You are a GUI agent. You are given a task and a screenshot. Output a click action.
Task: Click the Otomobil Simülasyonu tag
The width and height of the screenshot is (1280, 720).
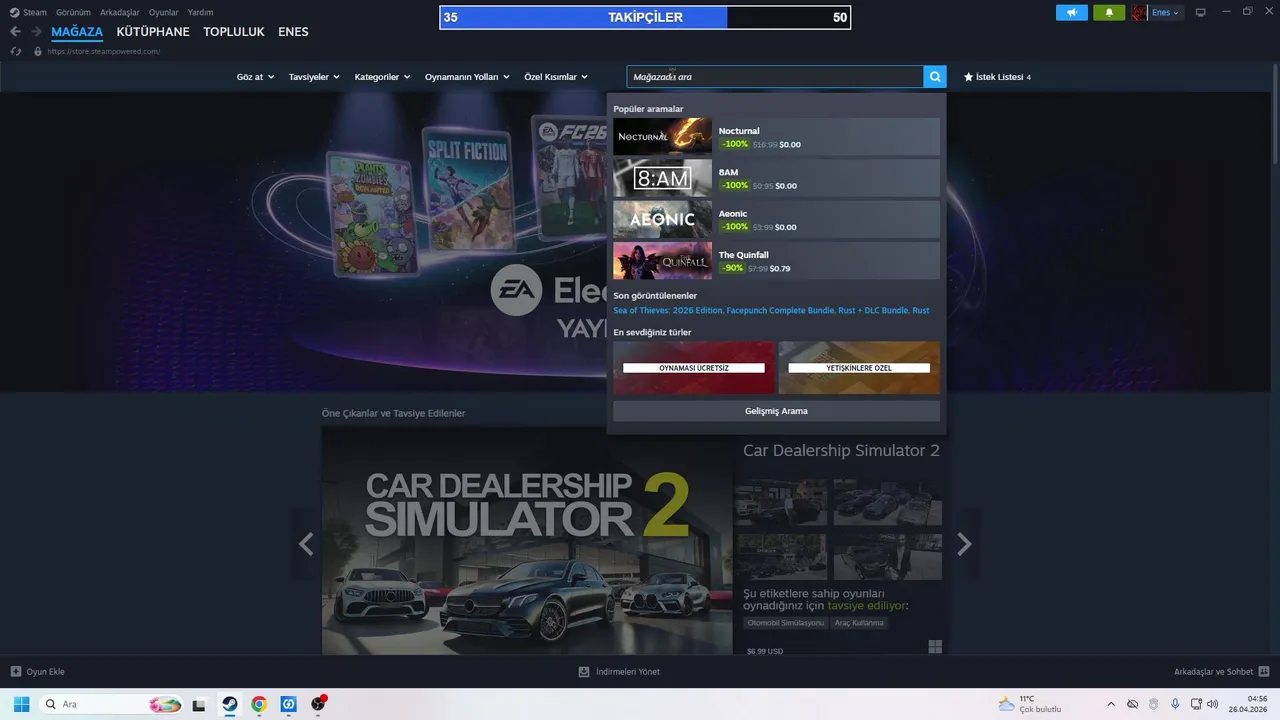(786, 623)
